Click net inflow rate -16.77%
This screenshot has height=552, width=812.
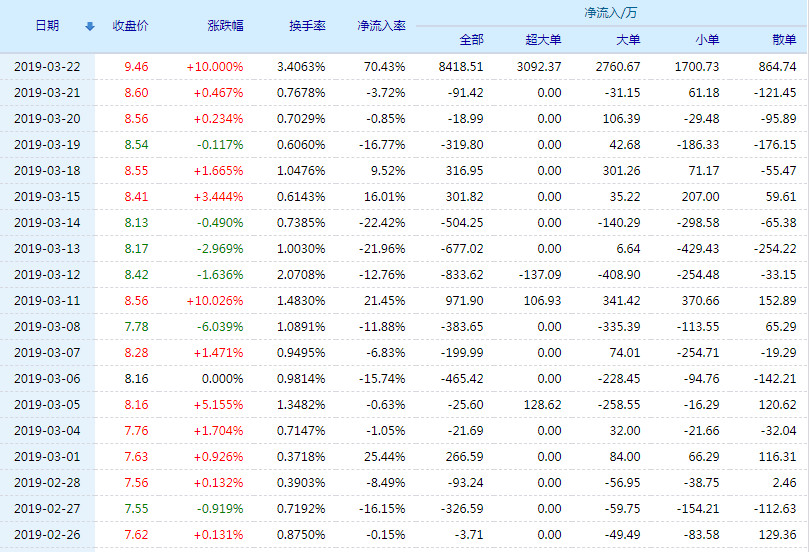pyautogui.click(x=382, y=144)
